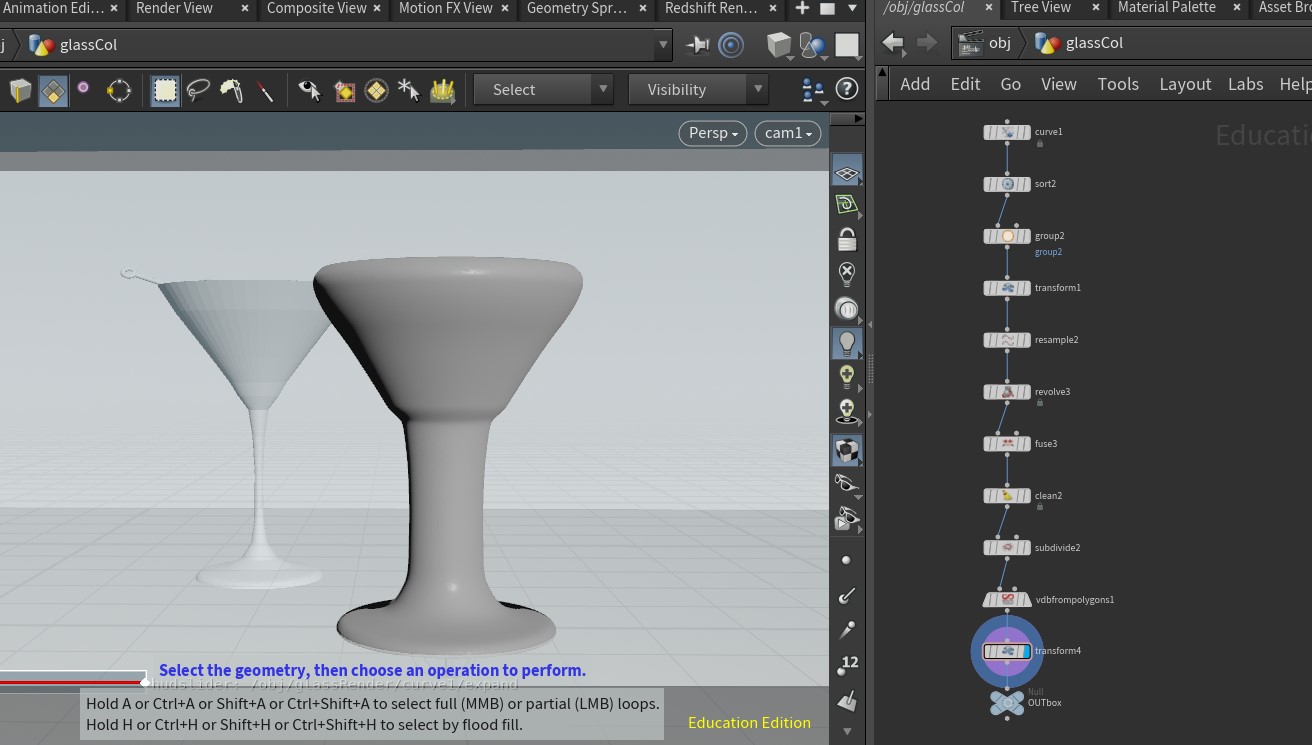Click the red HUD slider handle
1312x745 pixels.
146,682
